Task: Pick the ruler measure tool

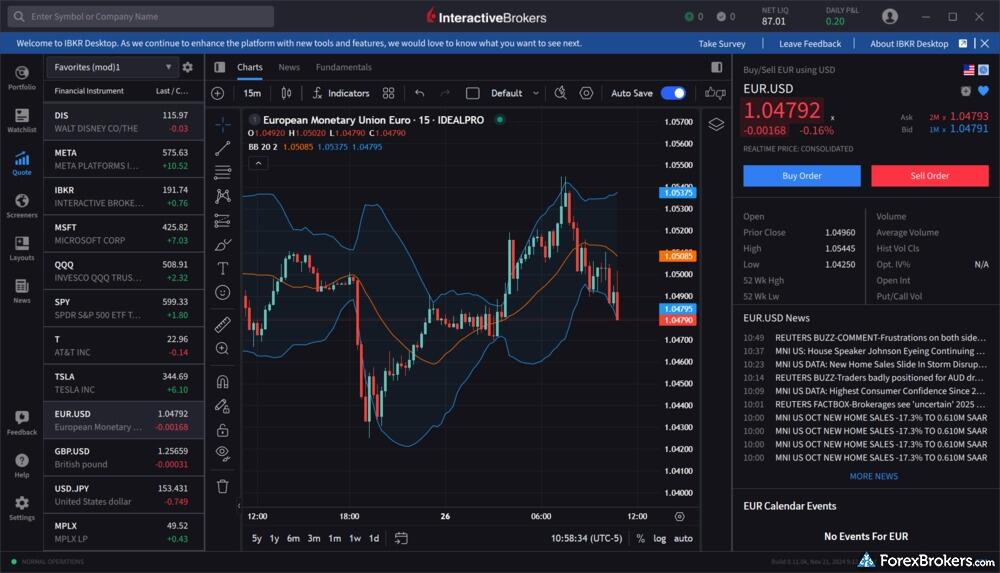Action: click(222, 324)
